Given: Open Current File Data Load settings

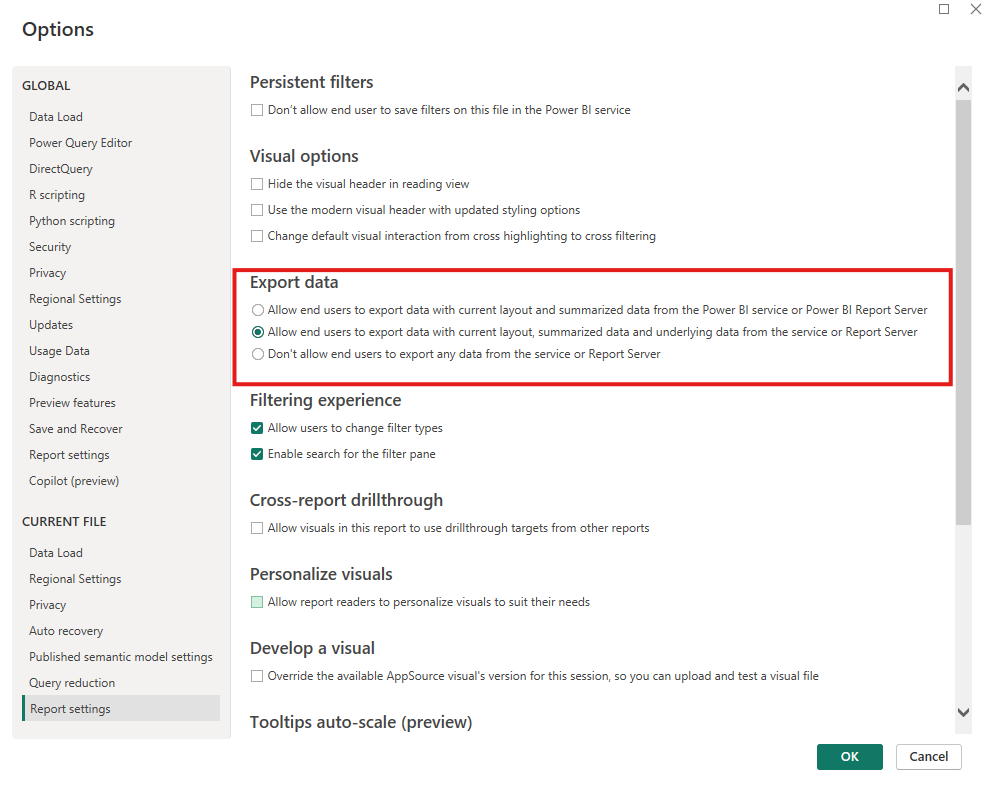Looking at the screenshot, I should coord(56,553).
